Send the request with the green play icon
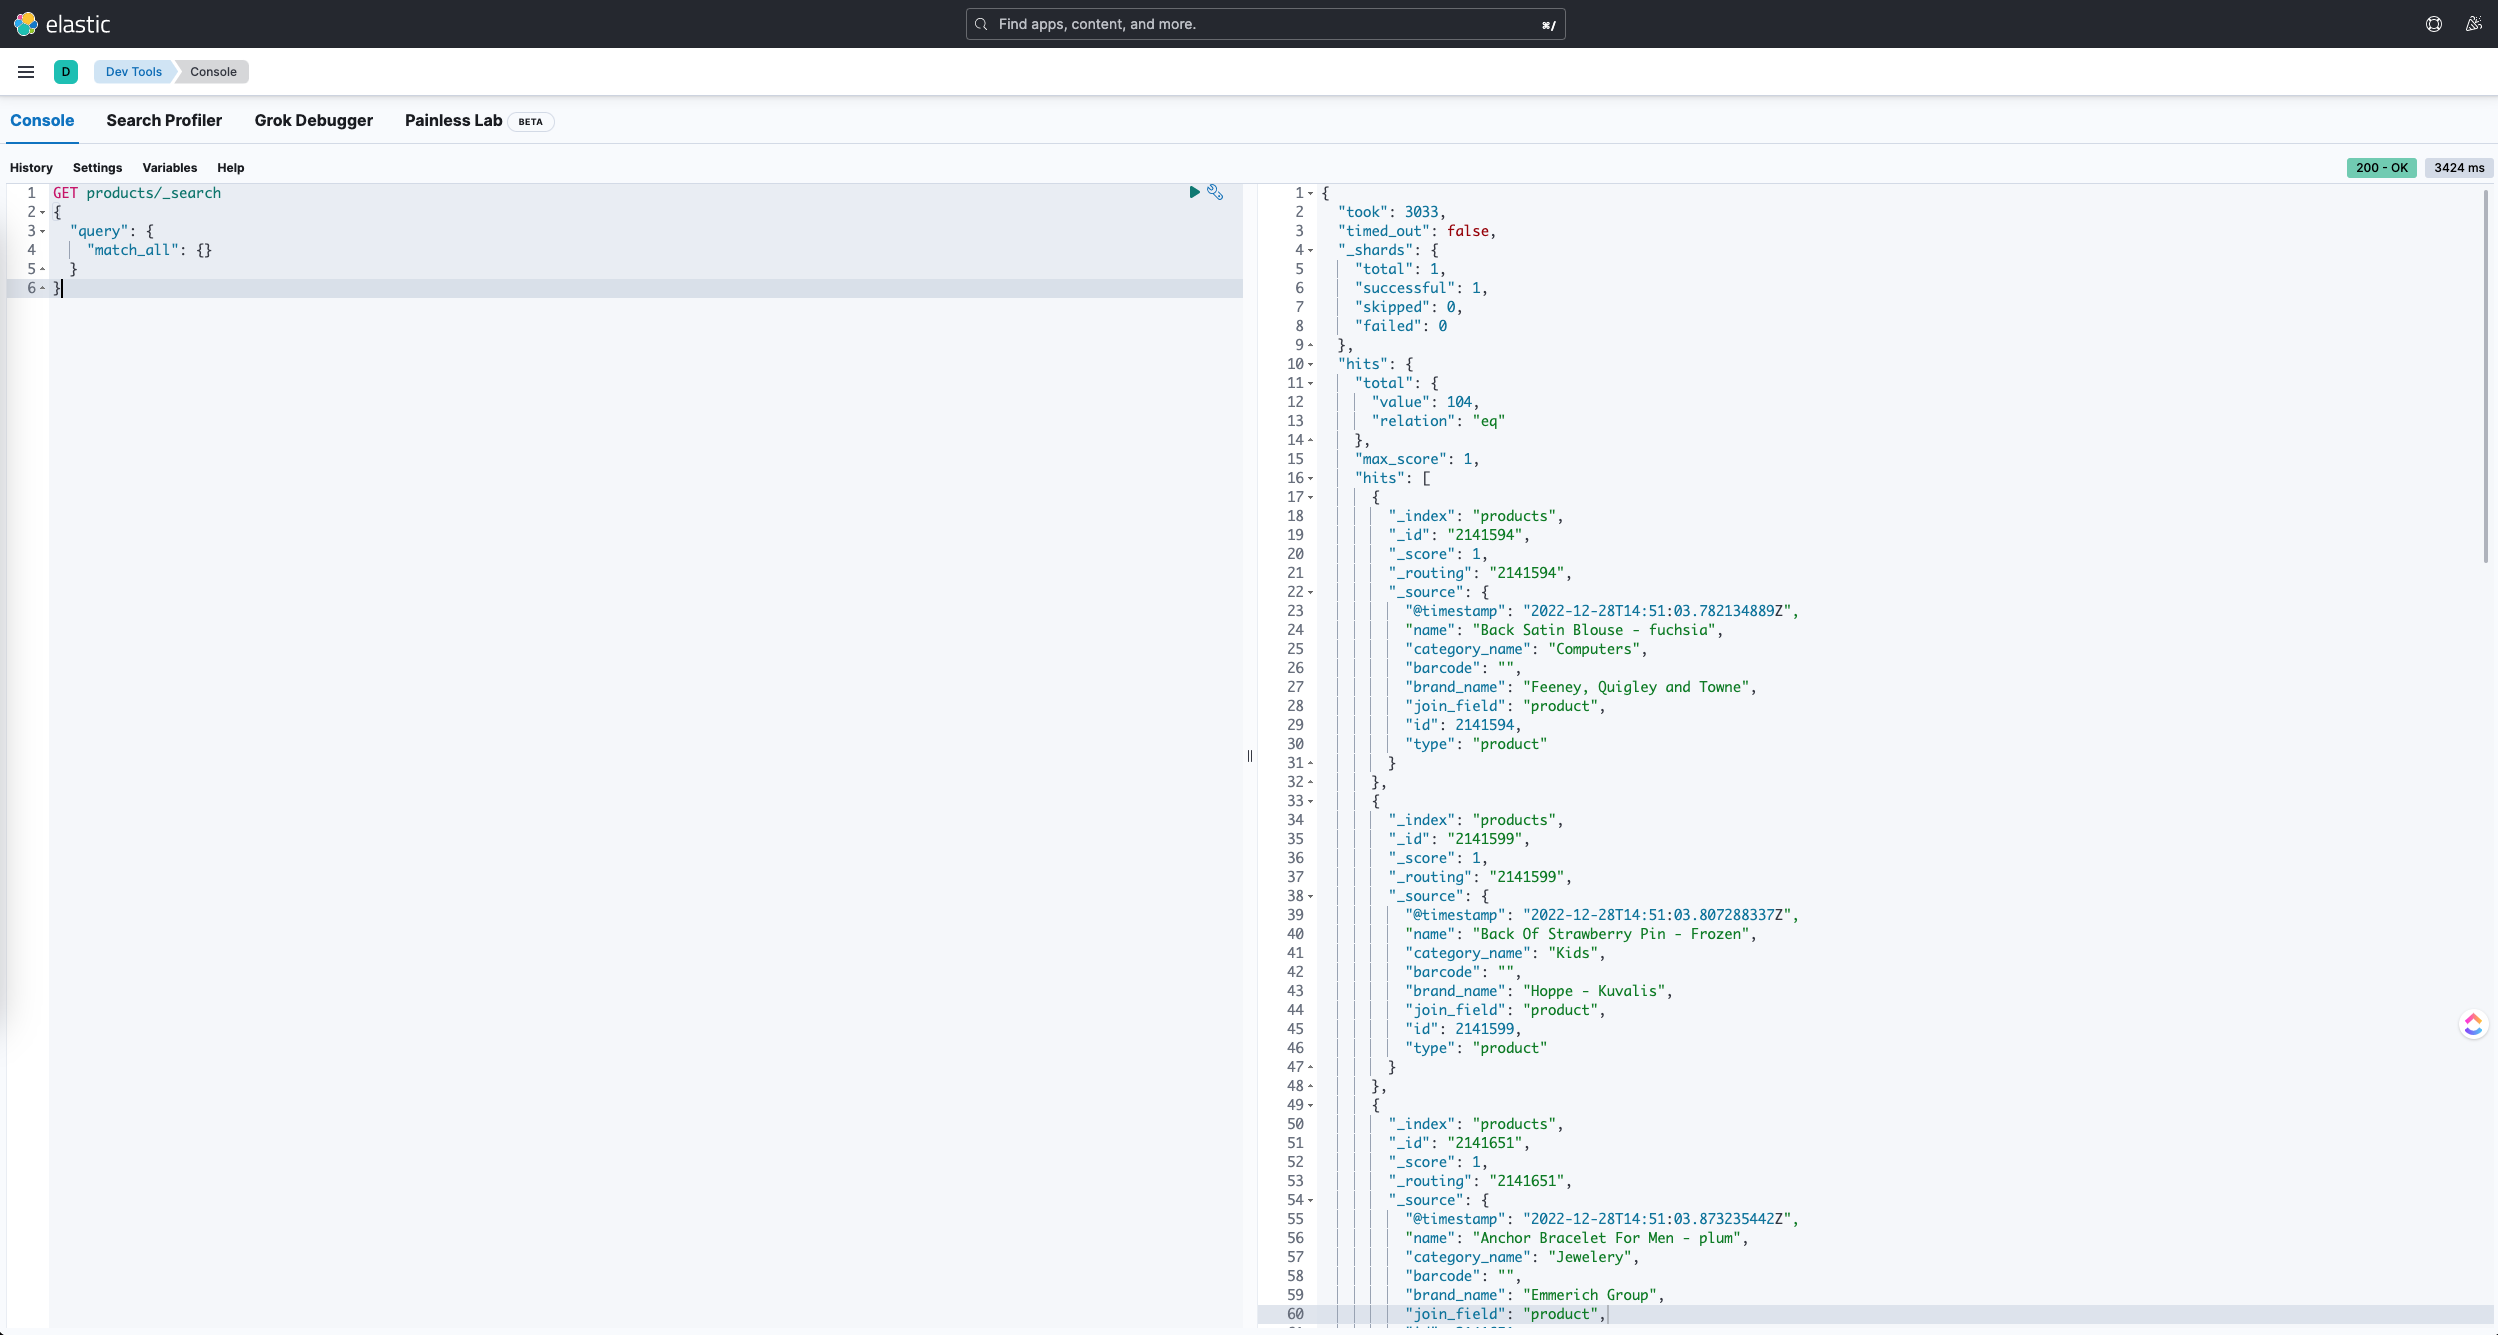The image size is (2498, 1335). (x=1194, y=192)
